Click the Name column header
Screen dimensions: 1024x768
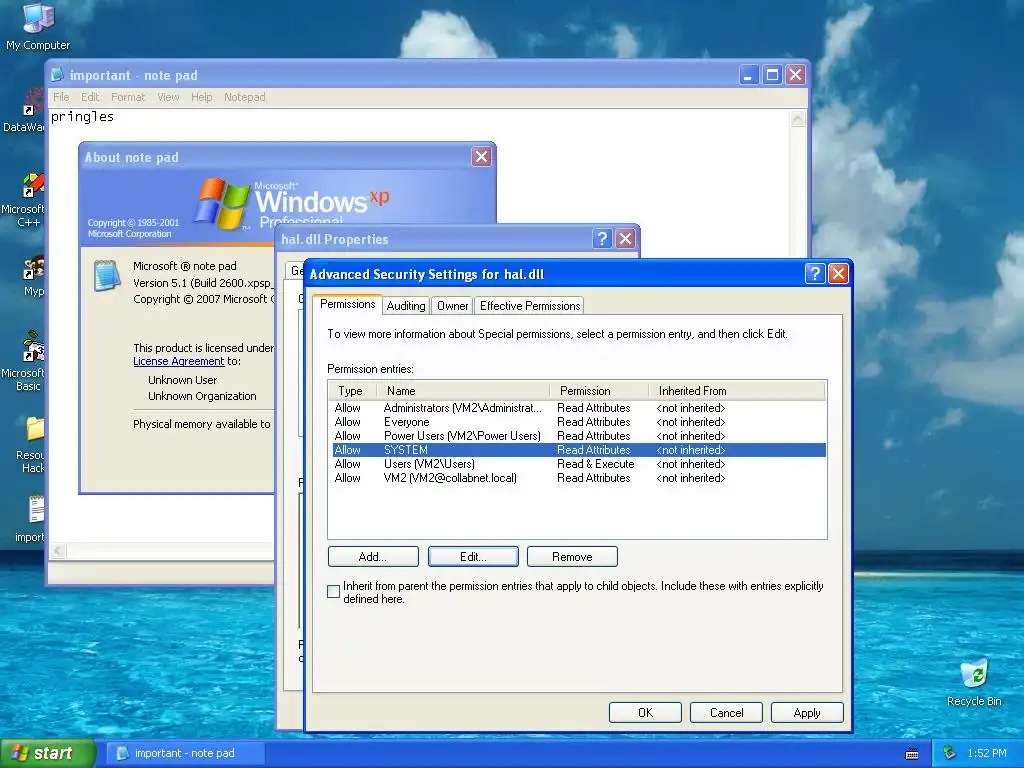point(463,391)
